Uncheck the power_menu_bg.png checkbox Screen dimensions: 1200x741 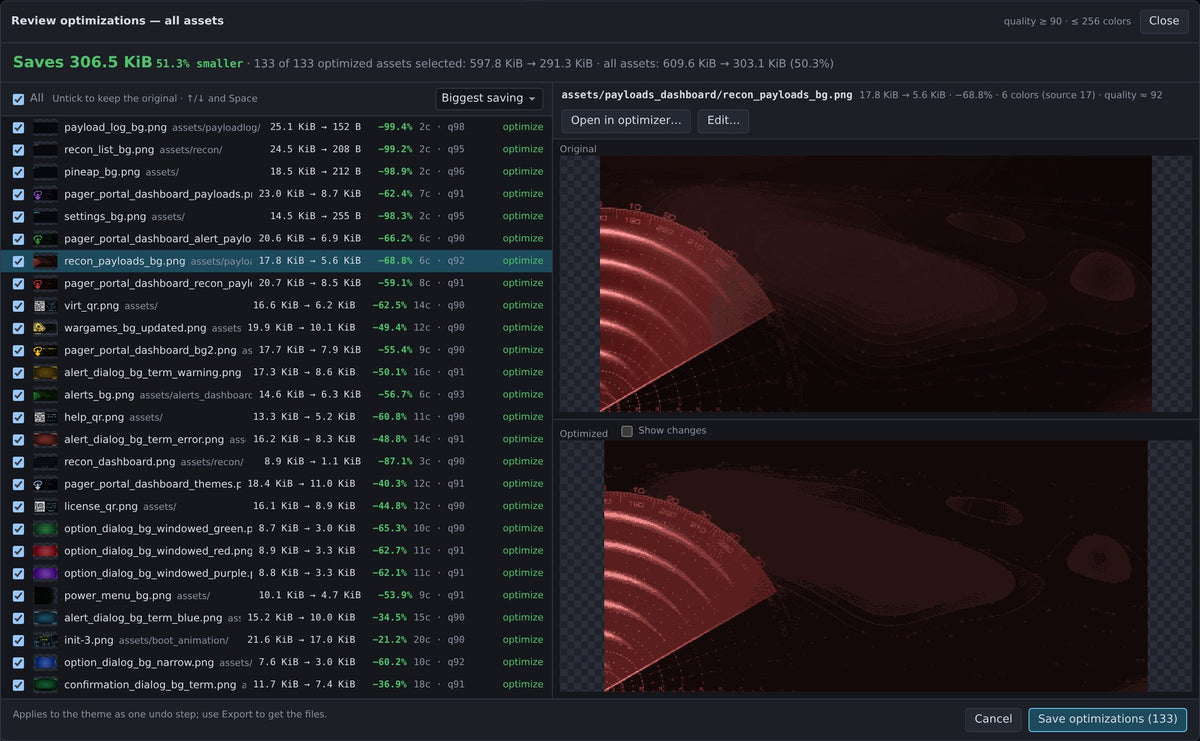pyautogui.click(x=18, y=595)
